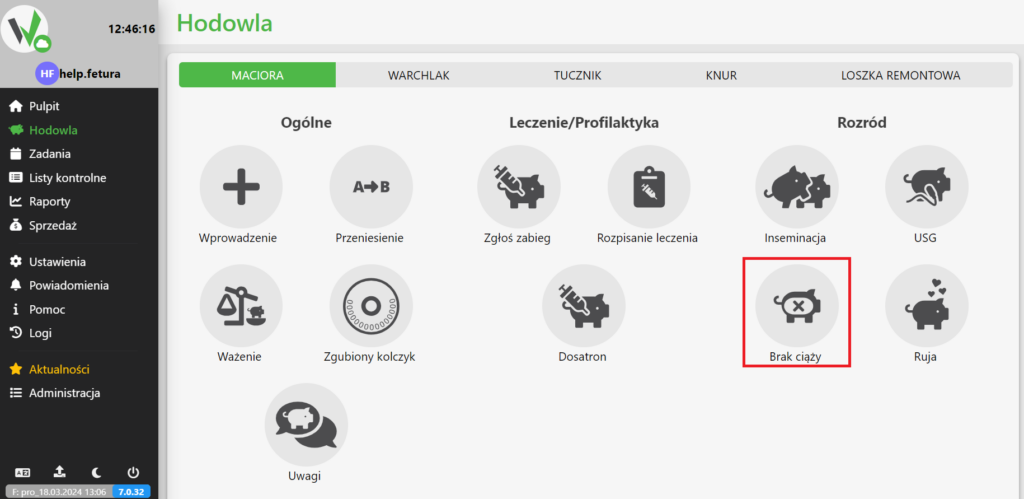Image resolution: width=1024 pixels, height=499 pixels.
Task: Choose the Inseminacja icon
Action: (x=797, y=187)
